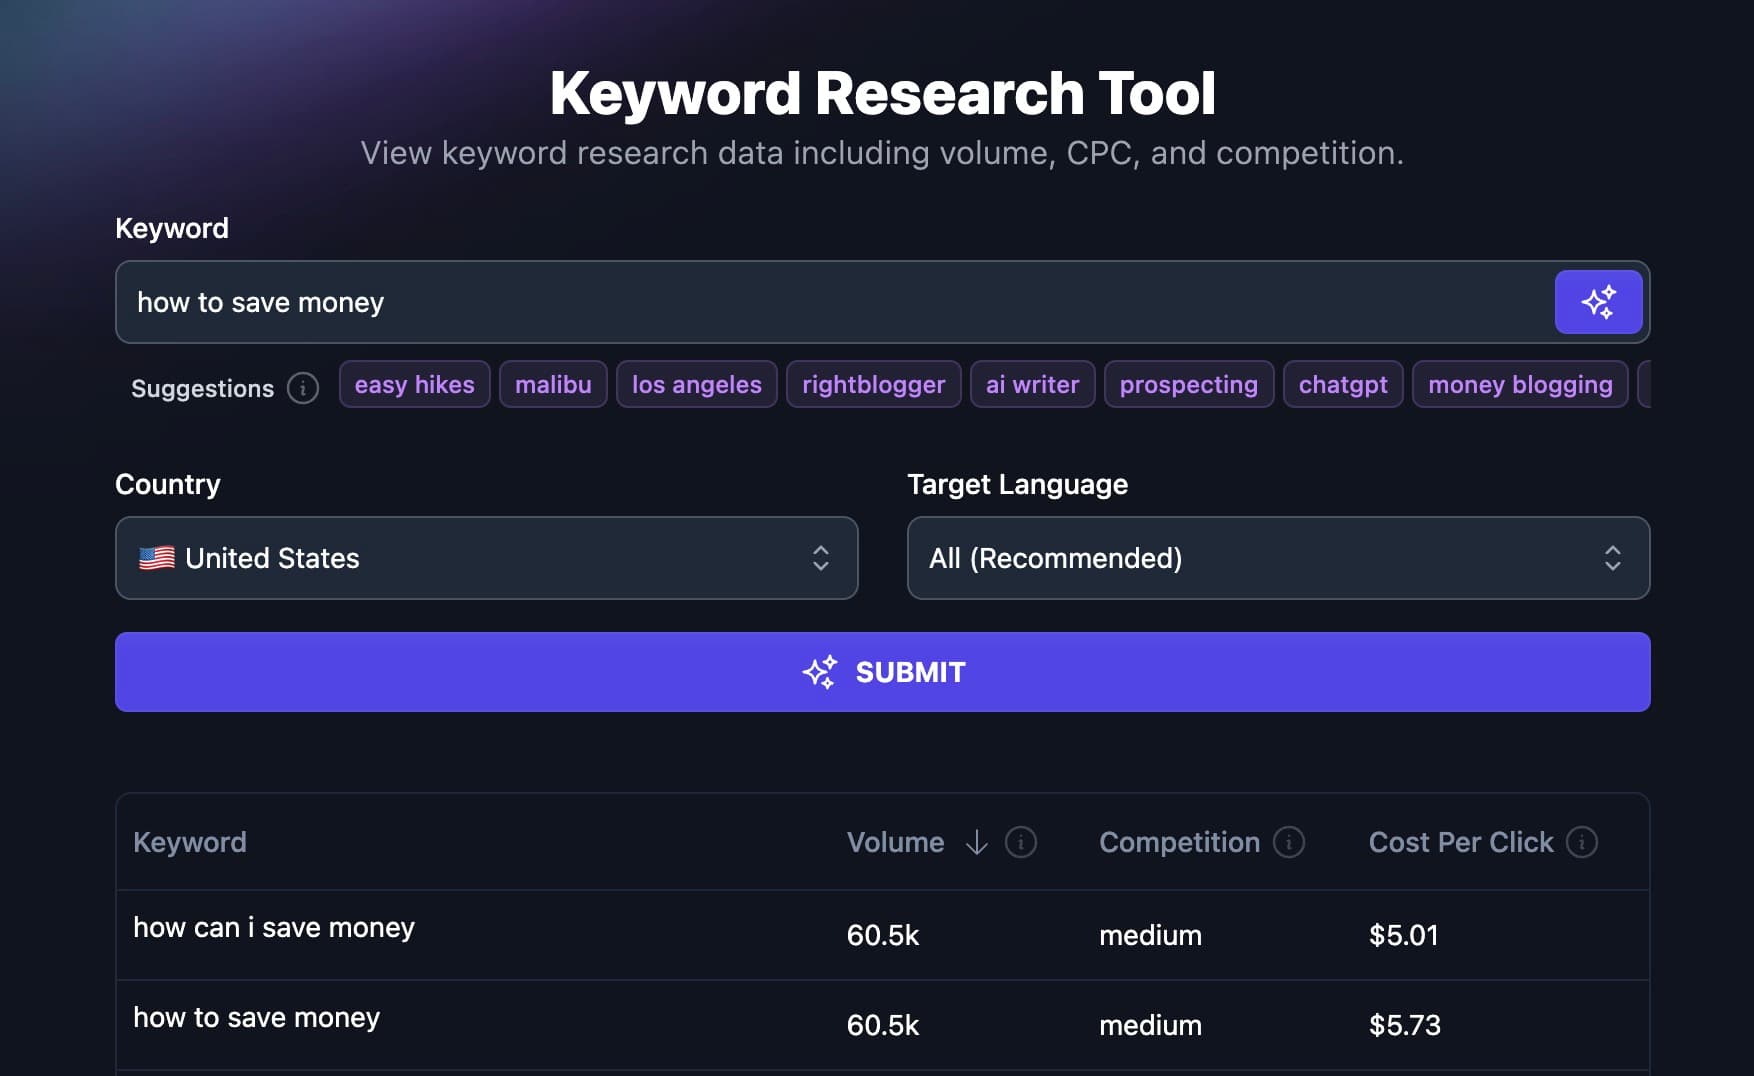Click the chevron on the Country selector
Viewport: 1754px width, 1076px height.
tap(820, 558)
